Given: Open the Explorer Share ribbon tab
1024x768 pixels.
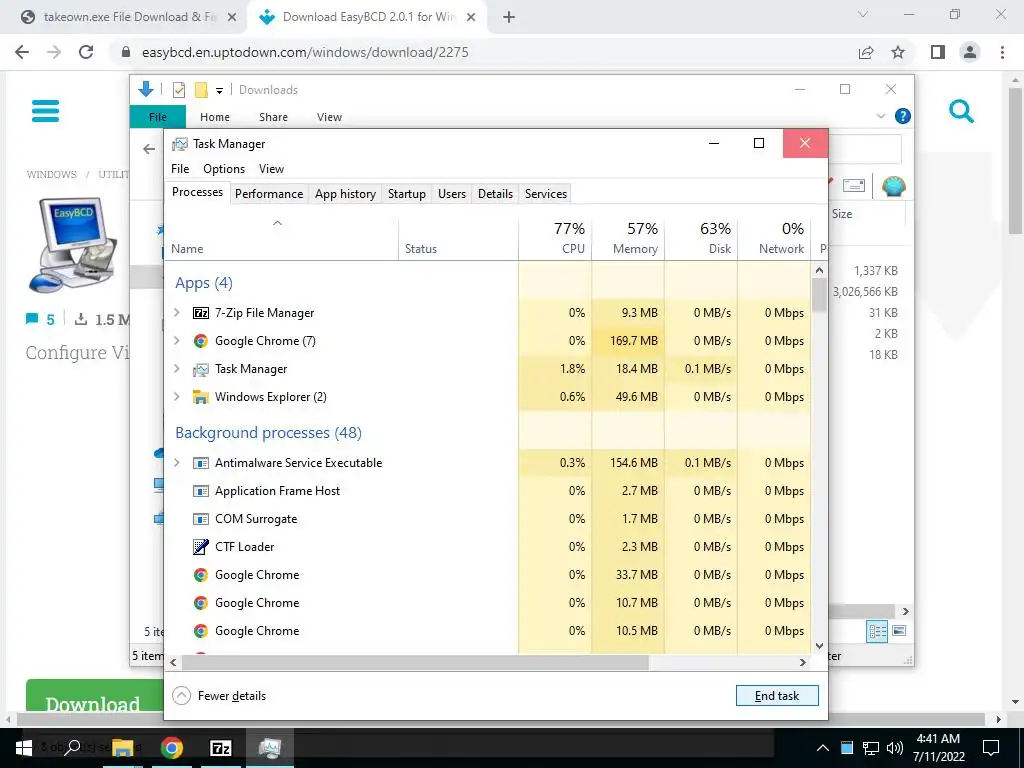Looking at the screenshot, I should (273, 117).
